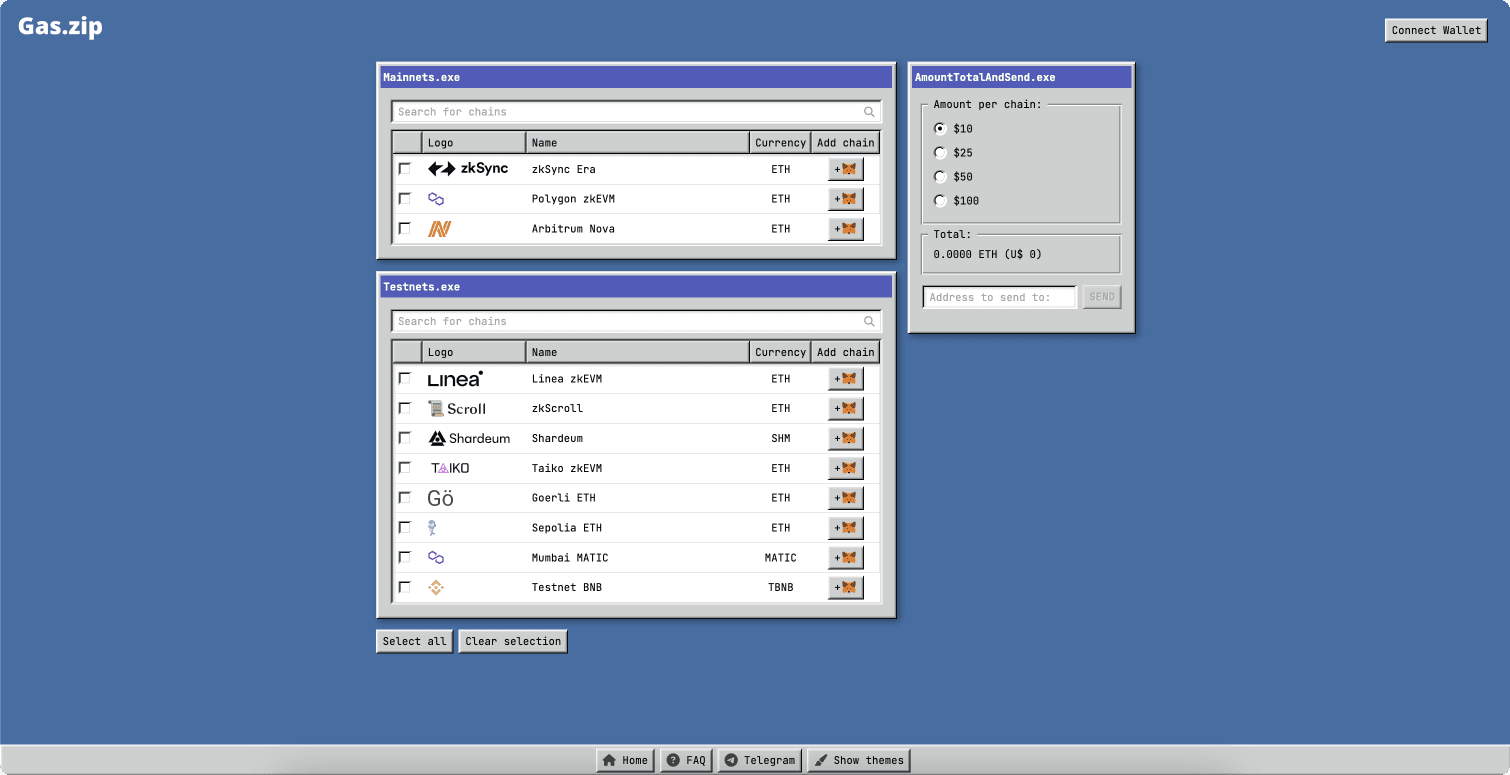Add zkScroll chain to MetaMask
Screen dimensions: 1510x775
[846, 409]
